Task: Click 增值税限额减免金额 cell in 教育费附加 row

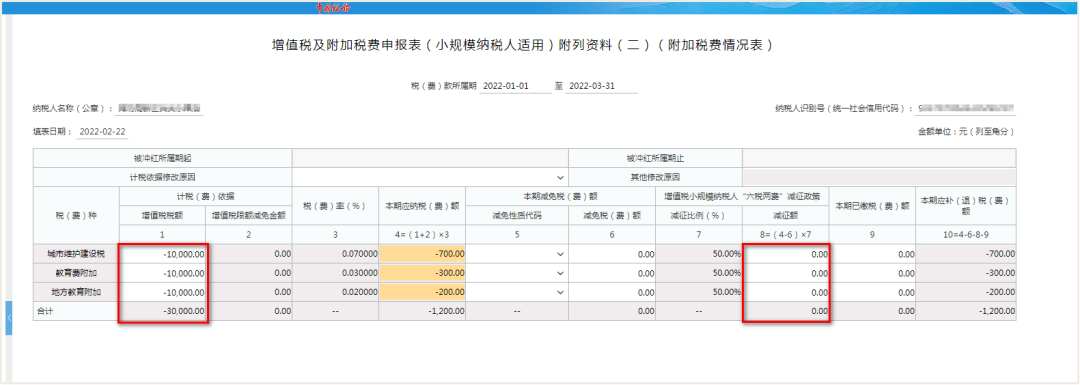Action: [249, 273]
